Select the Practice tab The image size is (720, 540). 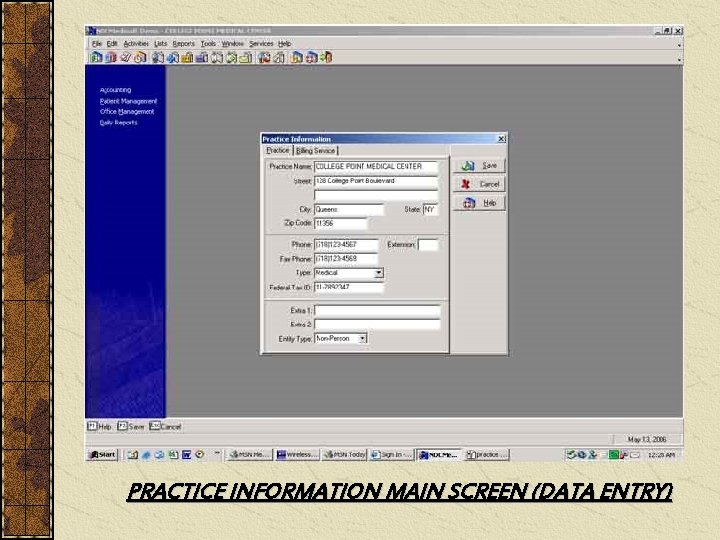278,150
